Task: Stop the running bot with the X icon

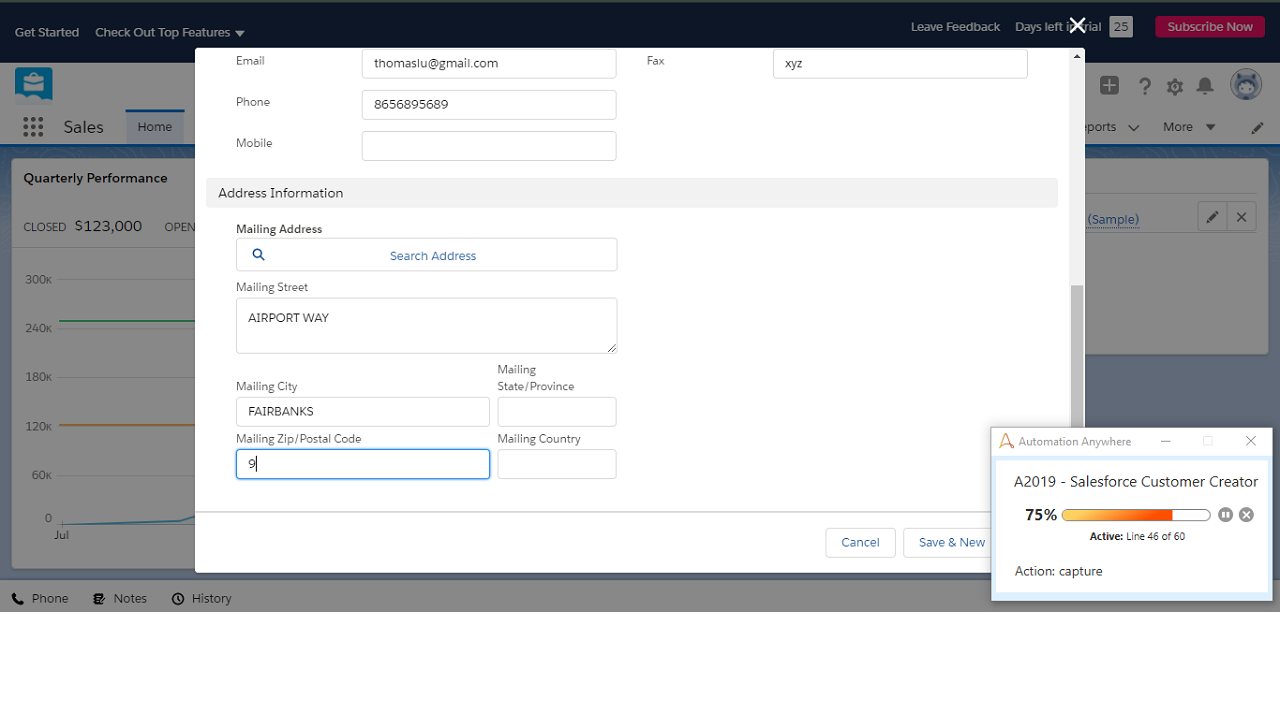Action: click(x=1246, y=515)
